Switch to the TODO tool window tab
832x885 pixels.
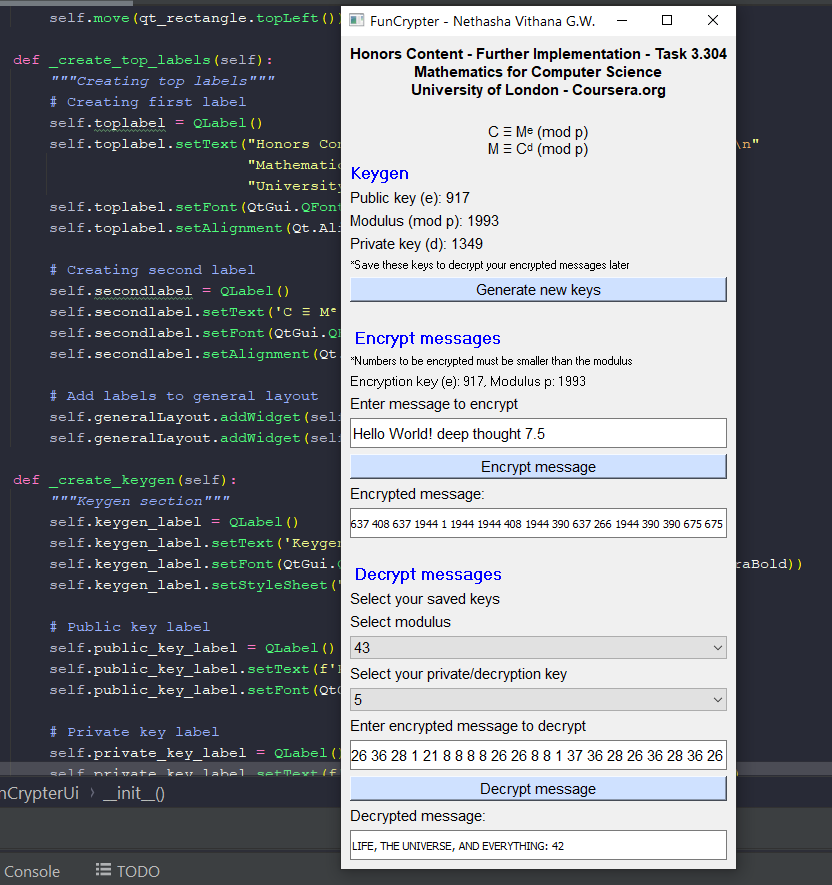tap(137, 871)
